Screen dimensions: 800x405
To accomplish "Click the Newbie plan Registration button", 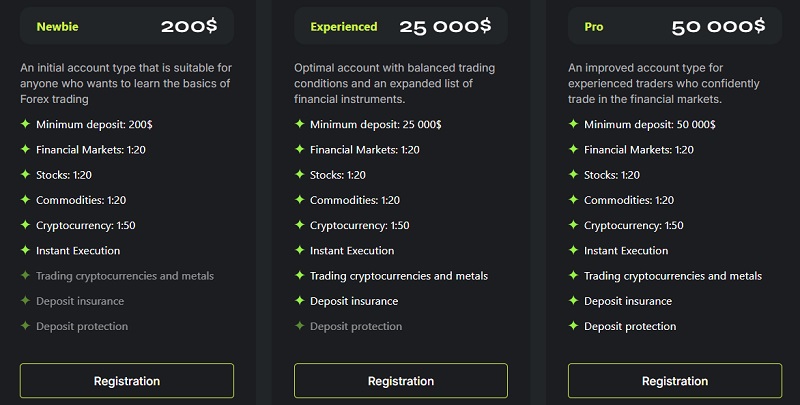I will (x=127, y=381).
